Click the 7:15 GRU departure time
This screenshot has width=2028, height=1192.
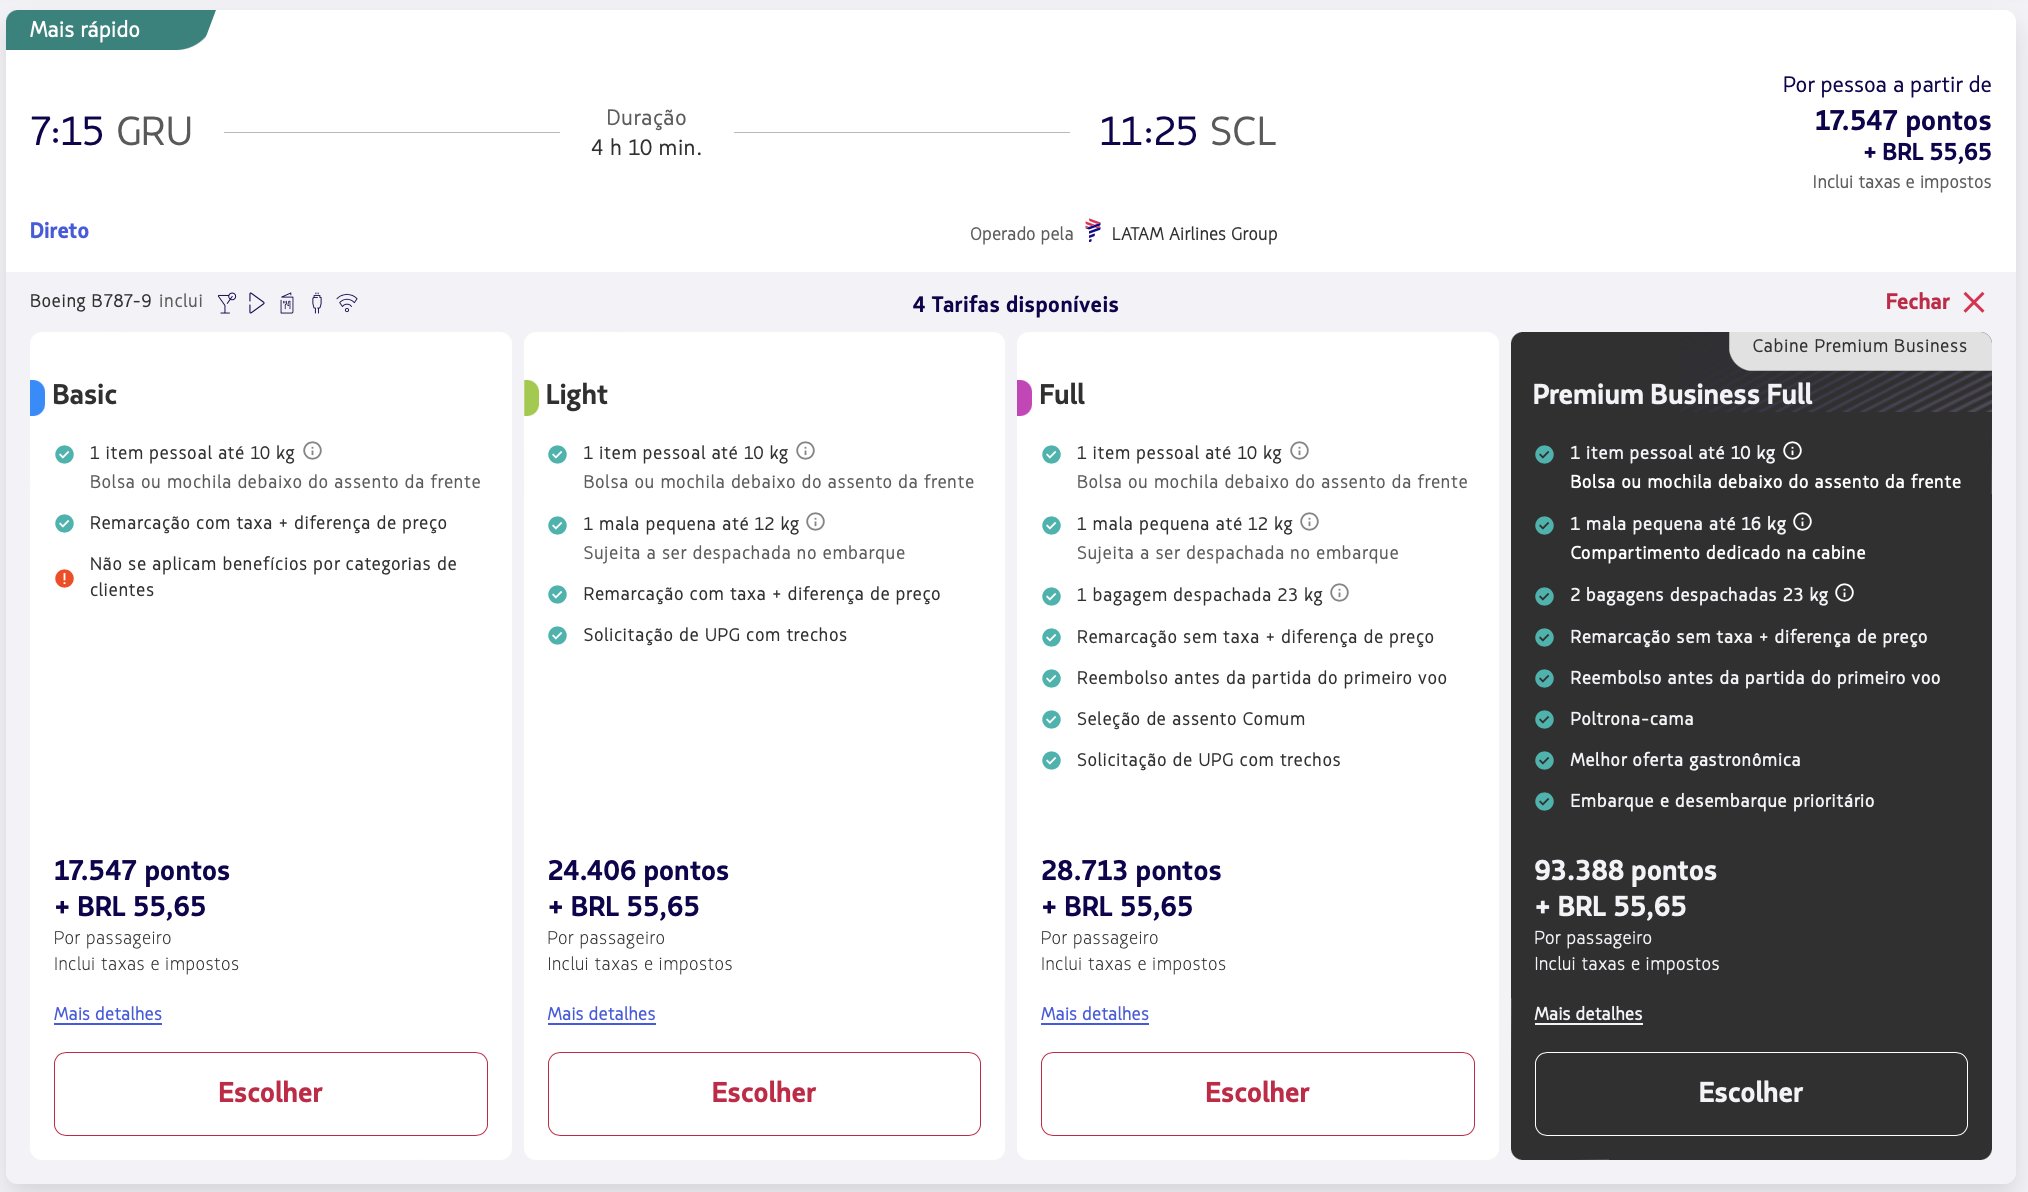click(x=111, y=132)
